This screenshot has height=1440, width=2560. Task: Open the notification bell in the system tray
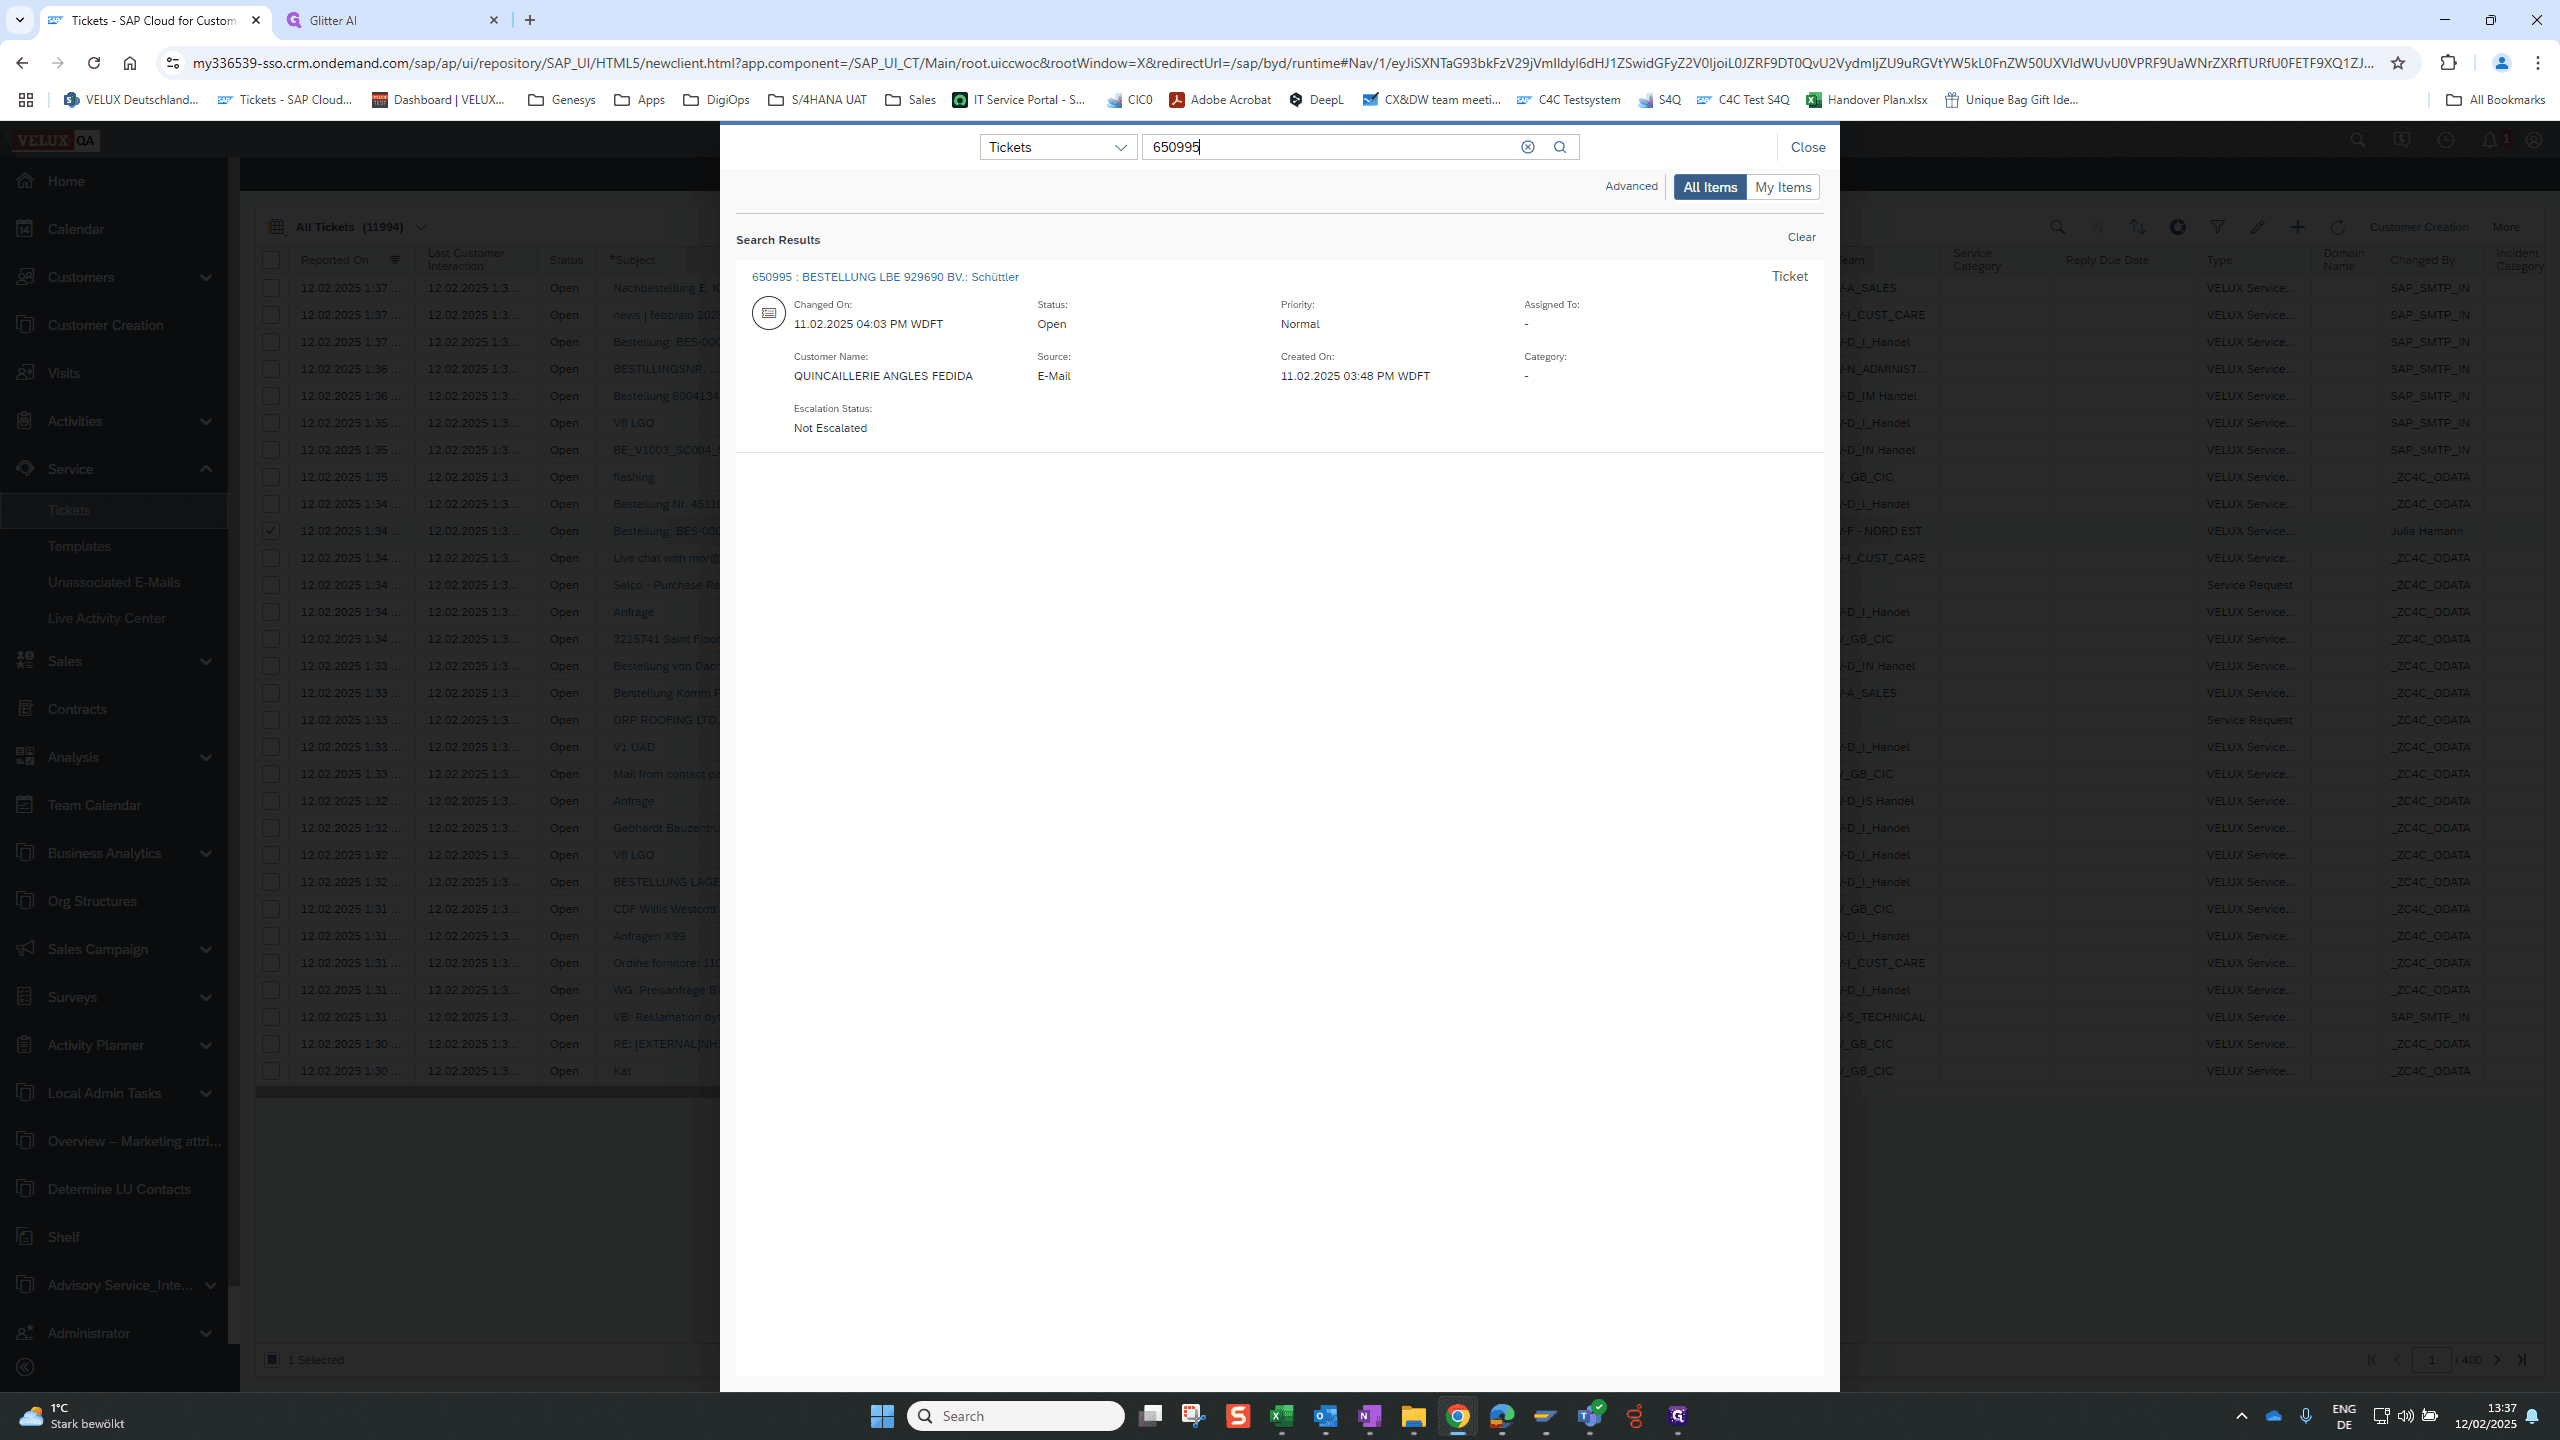pyautogui.click(x=2532, y=1416)
